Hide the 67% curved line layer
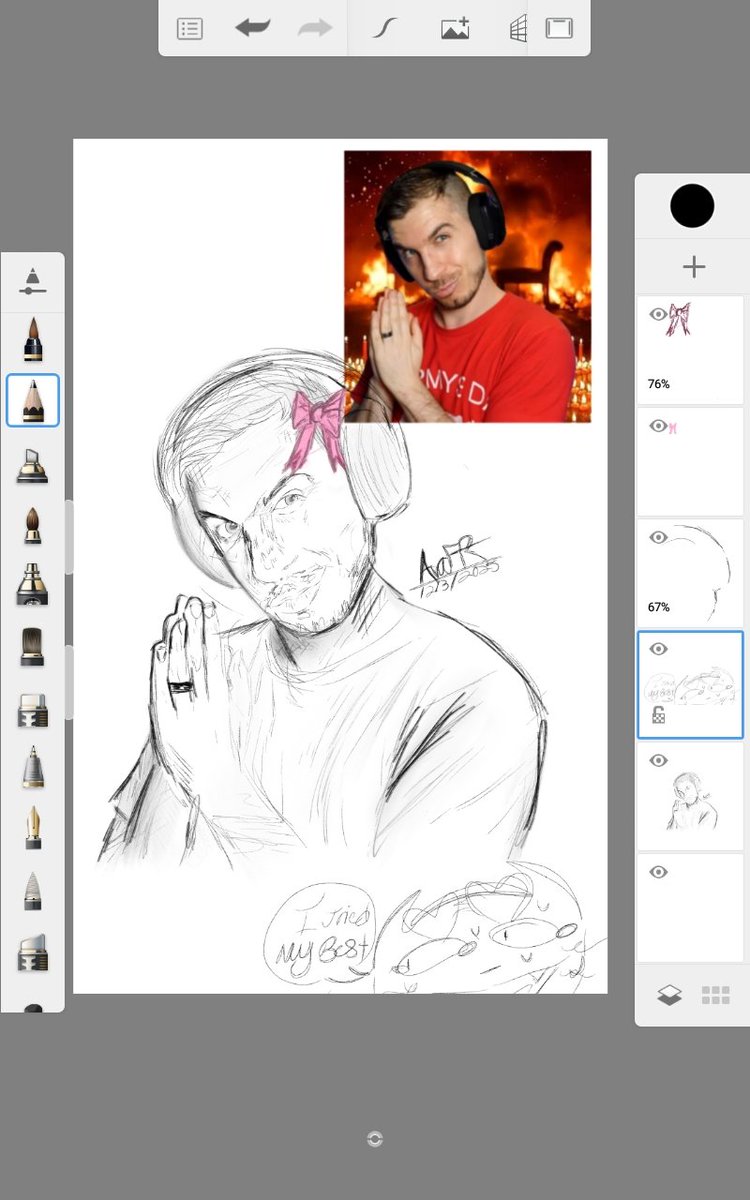This screenshot has width=750, height=1200. coord(658,537)
